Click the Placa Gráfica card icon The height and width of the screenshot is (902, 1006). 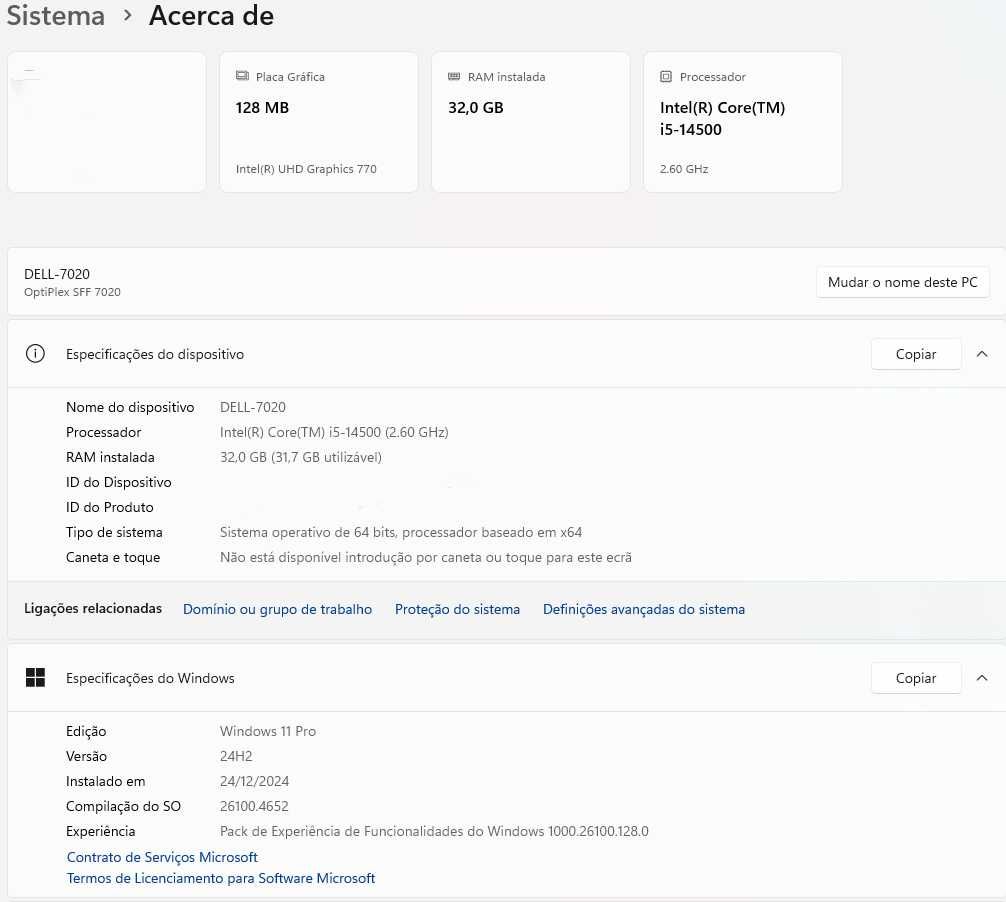coord(242,76)
